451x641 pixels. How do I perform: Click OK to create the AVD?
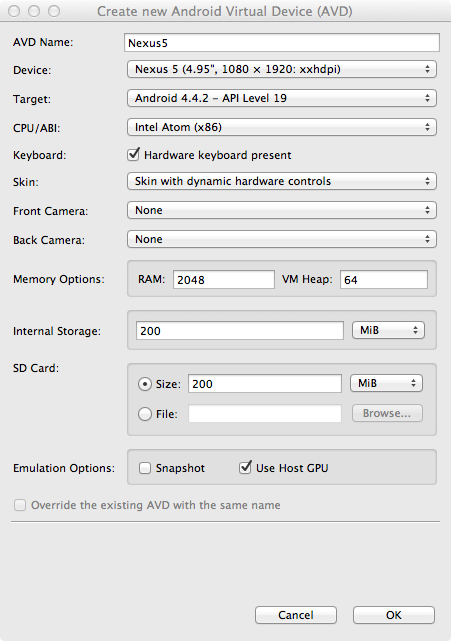(x=394, y=615)
